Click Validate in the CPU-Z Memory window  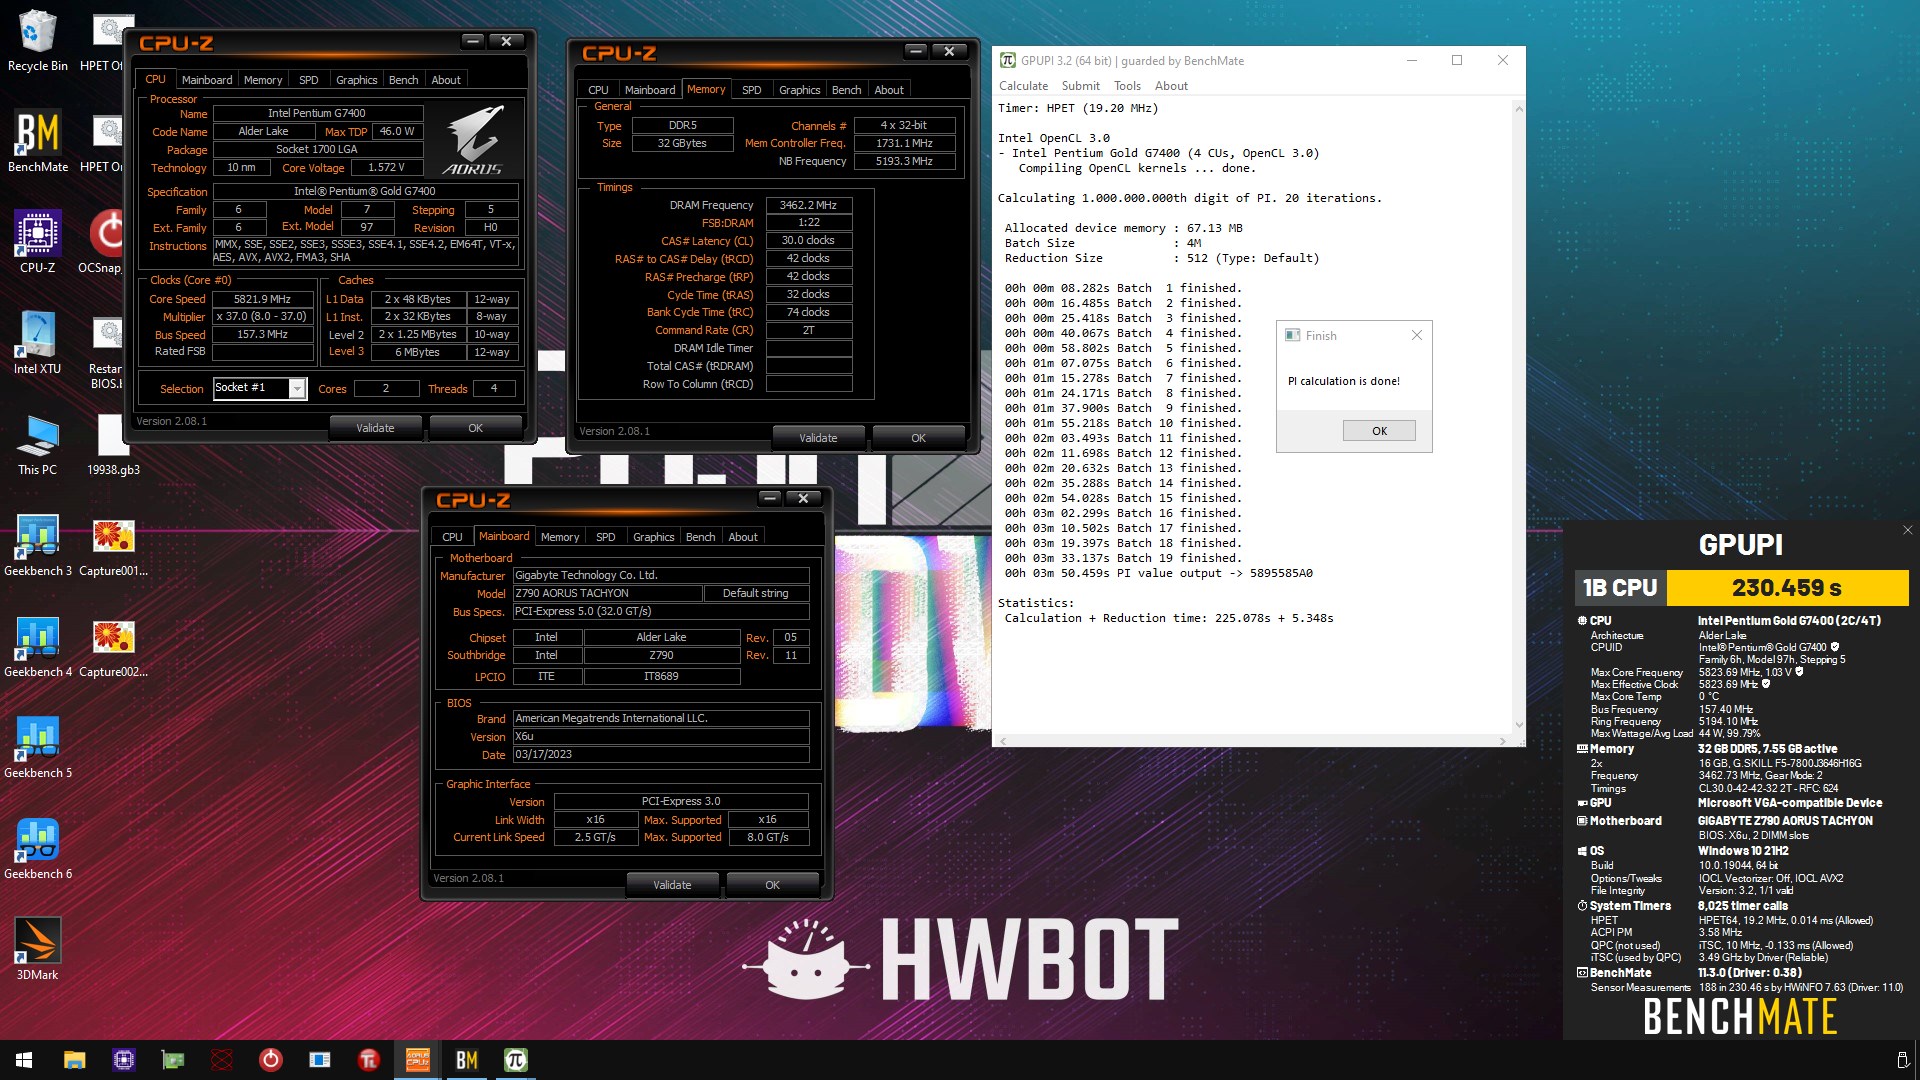[x=818, y=438]
